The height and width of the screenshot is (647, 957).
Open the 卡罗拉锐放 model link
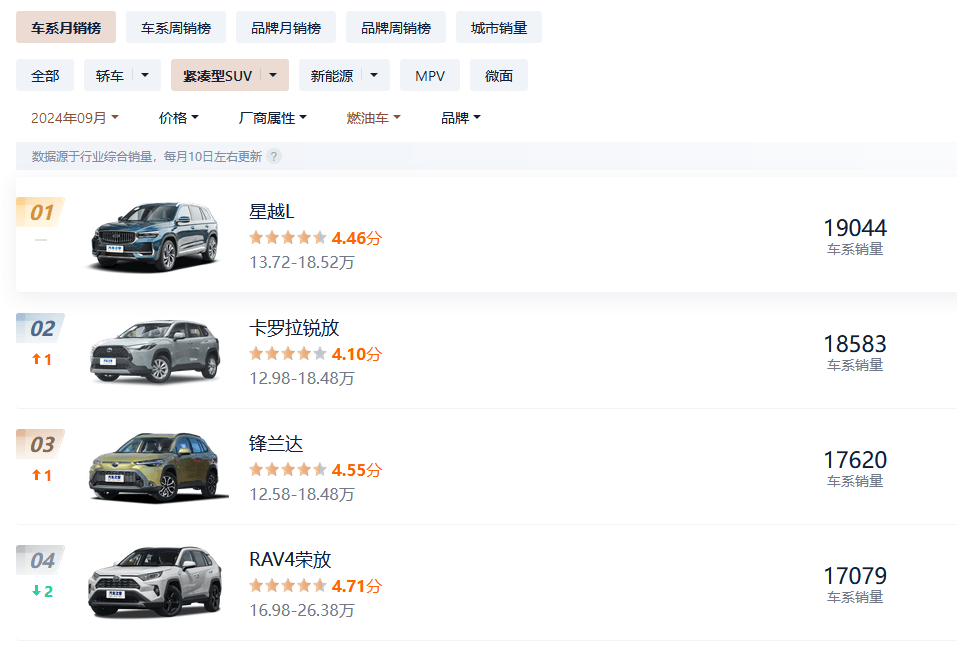click(294, 328)
